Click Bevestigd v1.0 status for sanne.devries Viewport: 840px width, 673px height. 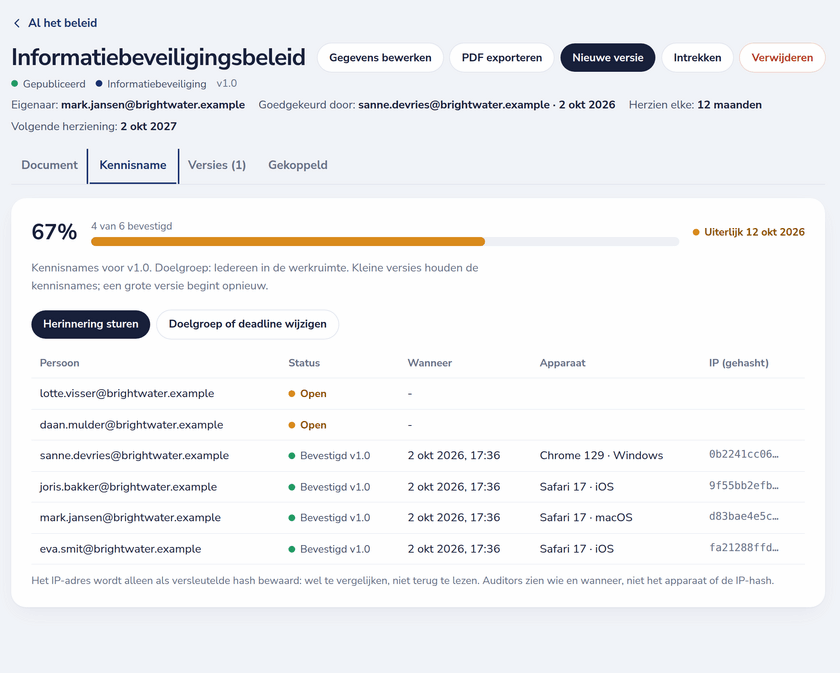pos(329,456)
